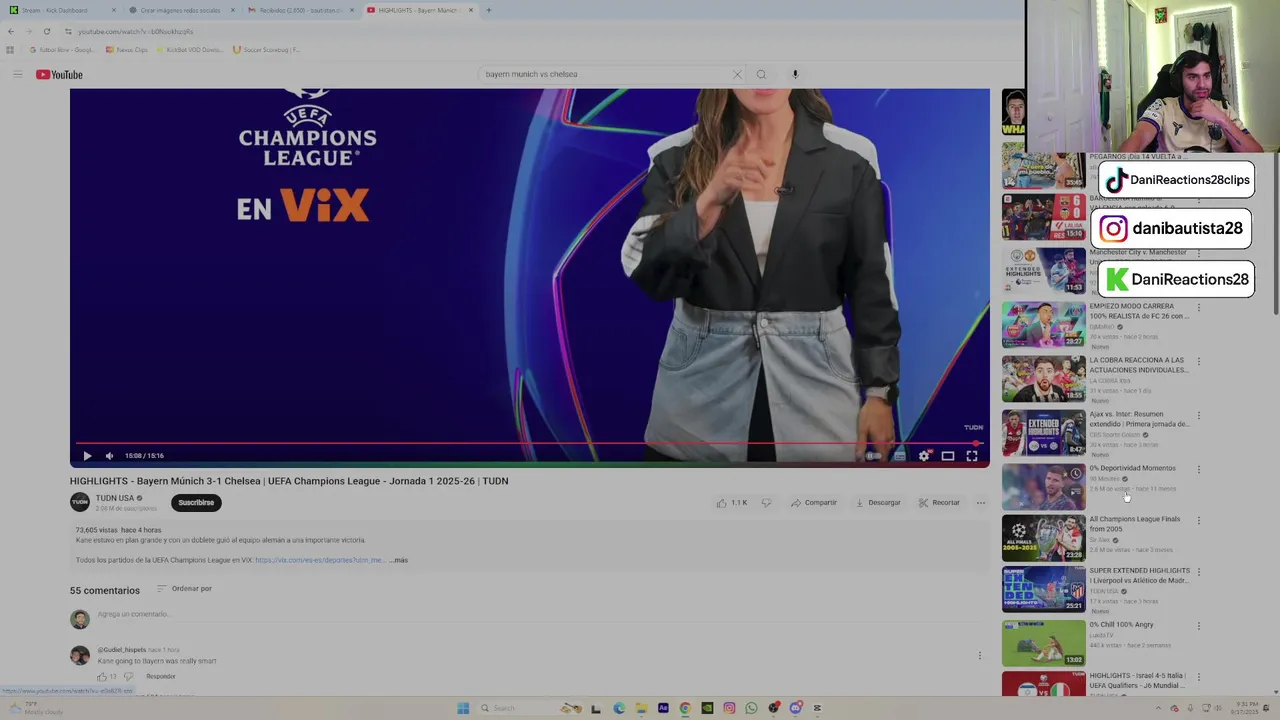
Task: Like the comment by Gudiel_hispets
Action: (x=102, y=677)
